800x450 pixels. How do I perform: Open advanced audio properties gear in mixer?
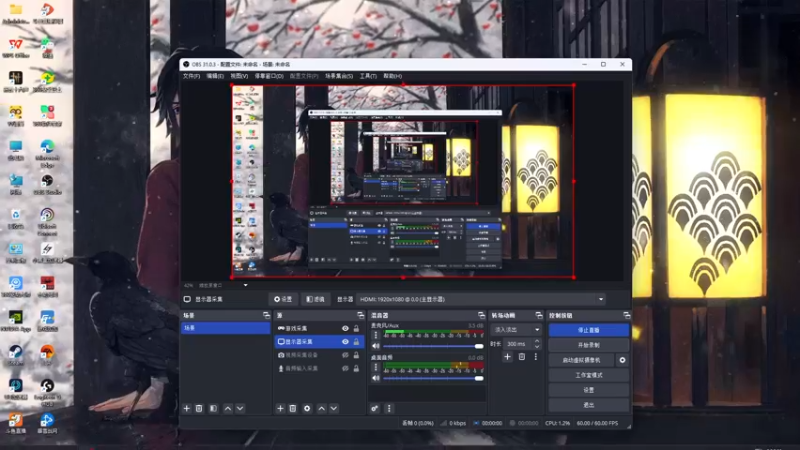(x=375, y=409)
